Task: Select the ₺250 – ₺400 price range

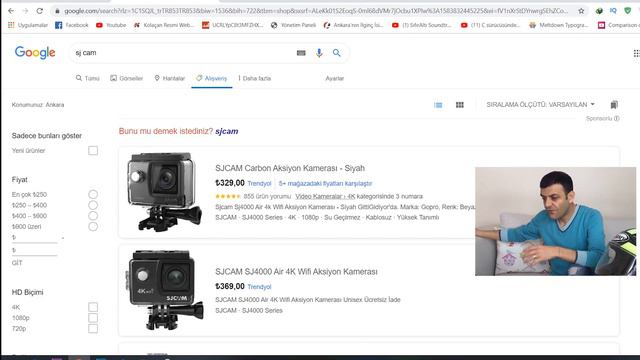Action: [93, 205]
